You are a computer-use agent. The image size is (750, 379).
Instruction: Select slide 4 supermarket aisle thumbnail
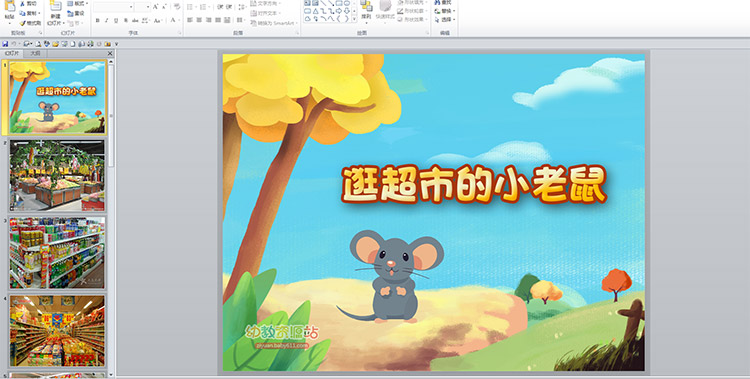pyautogui.click(x=57, y=331)
